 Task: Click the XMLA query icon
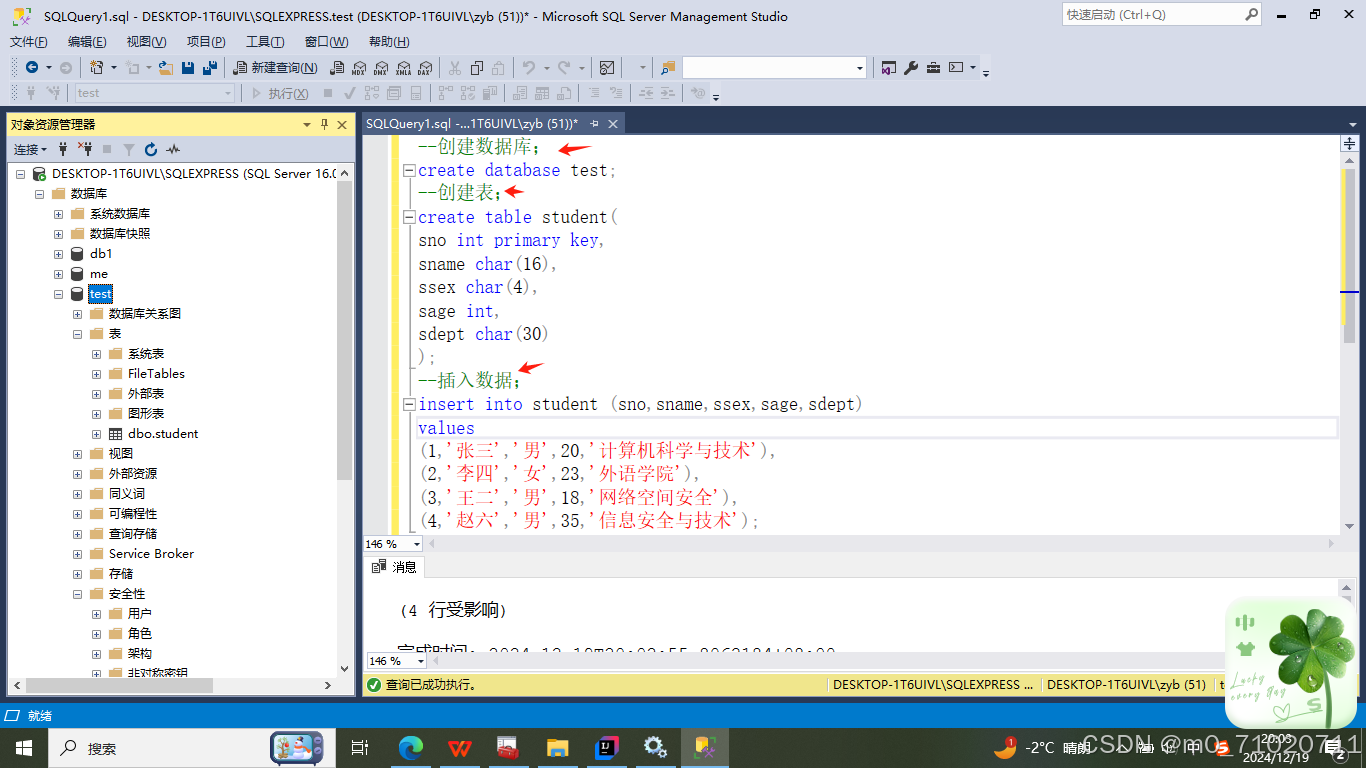tap(402, 68)
